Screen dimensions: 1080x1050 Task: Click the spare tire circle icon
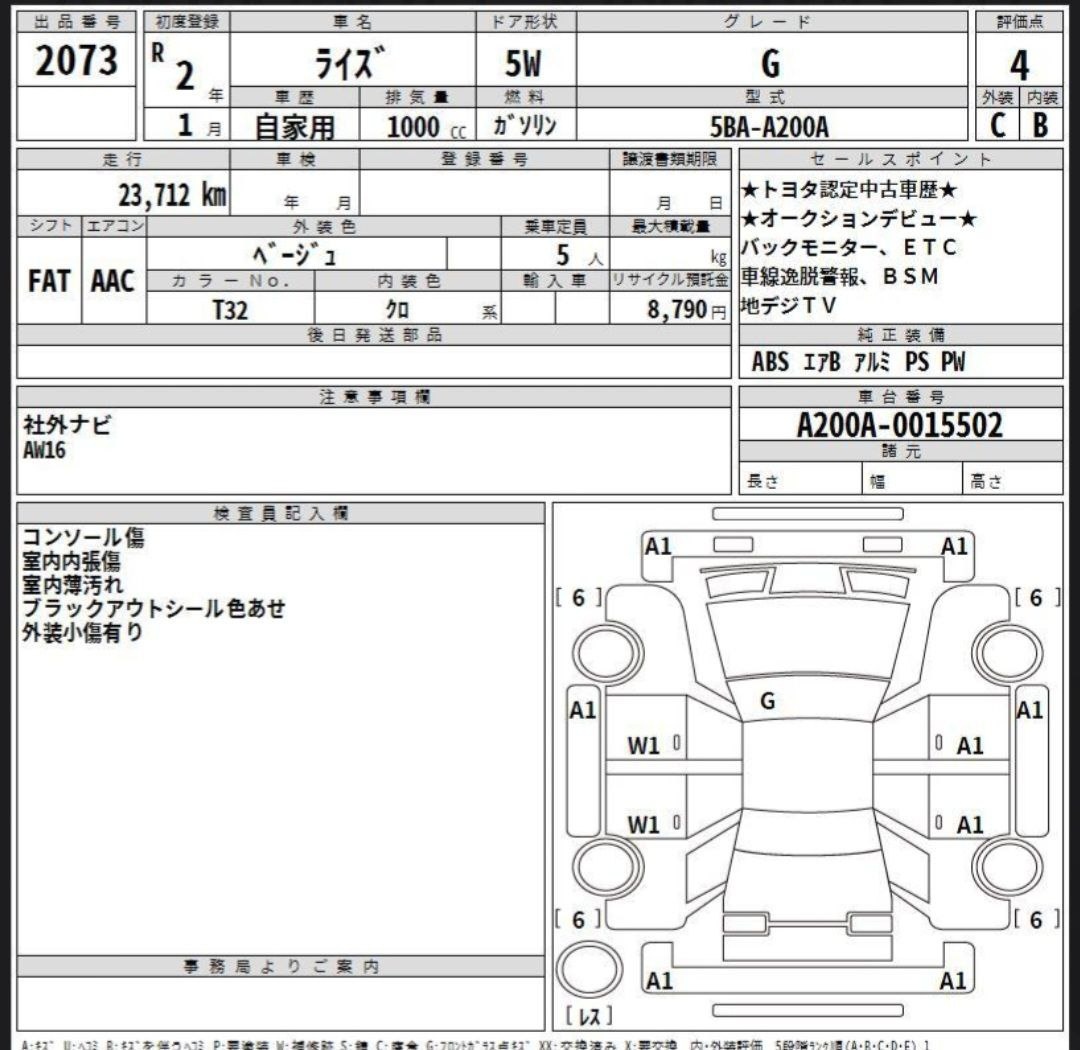[x=590, y=969]
